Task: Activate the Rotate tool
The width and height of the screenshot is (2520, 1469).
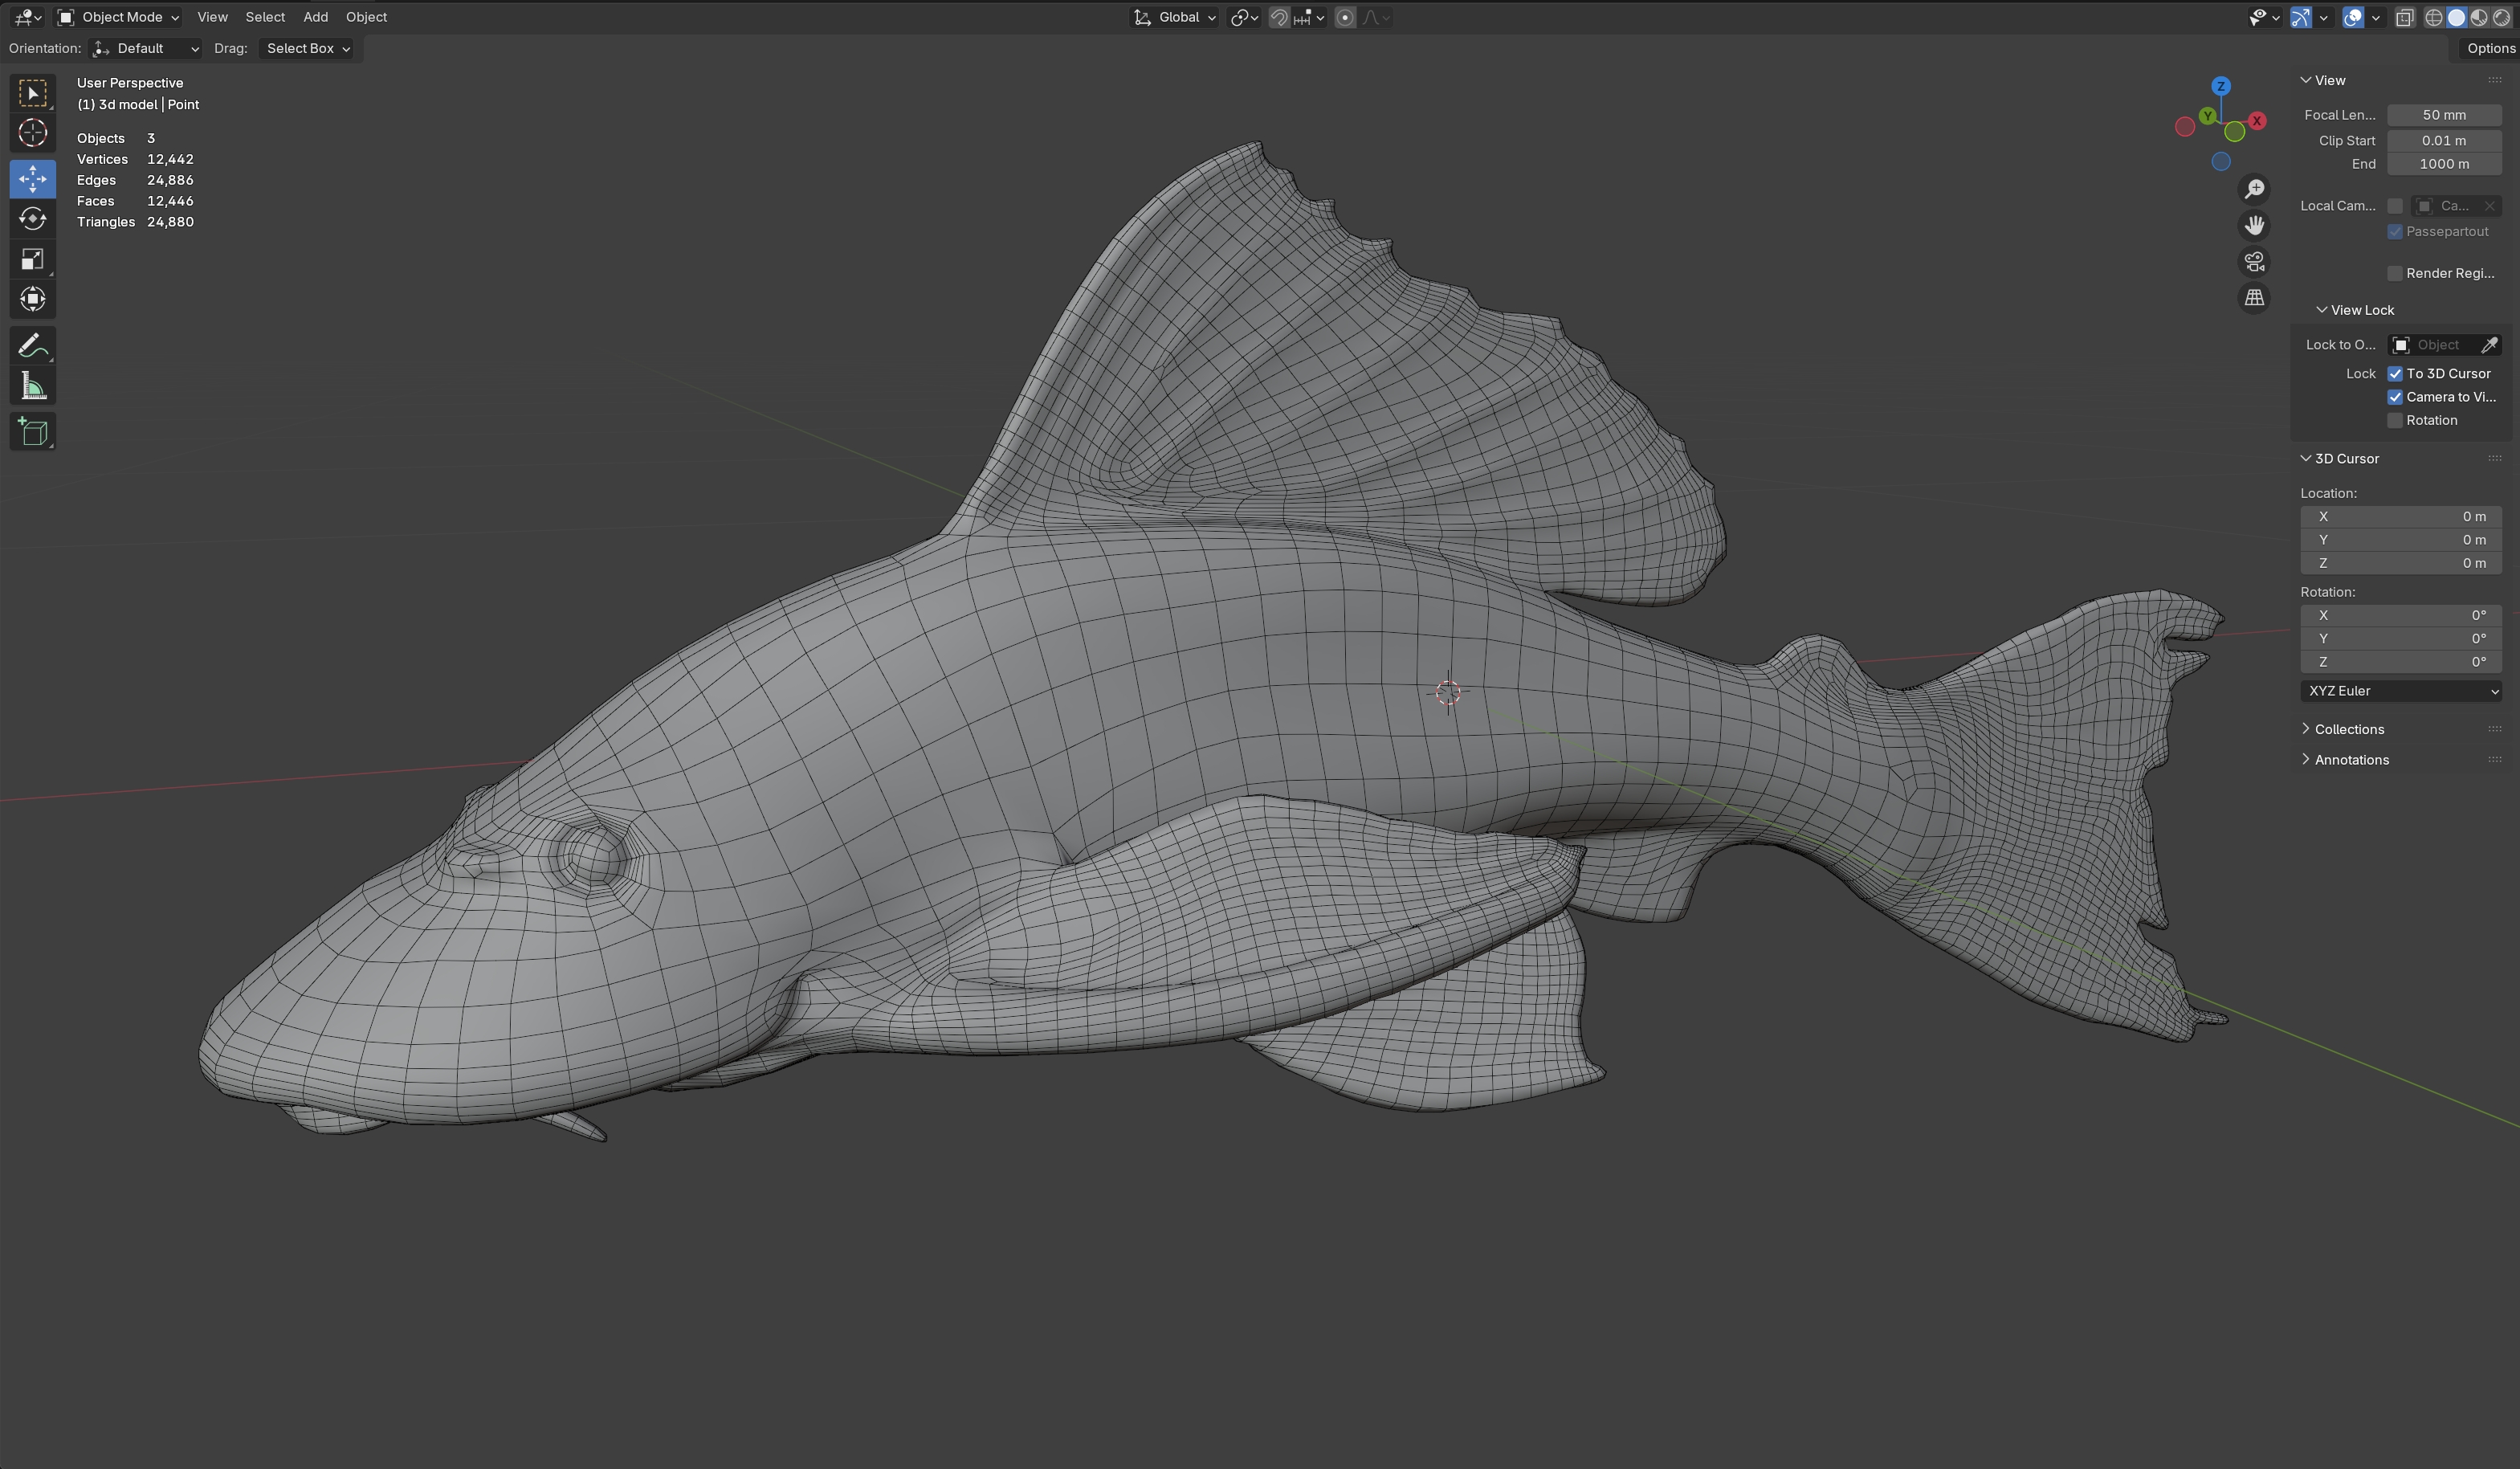Action: (x=33, y=219)
